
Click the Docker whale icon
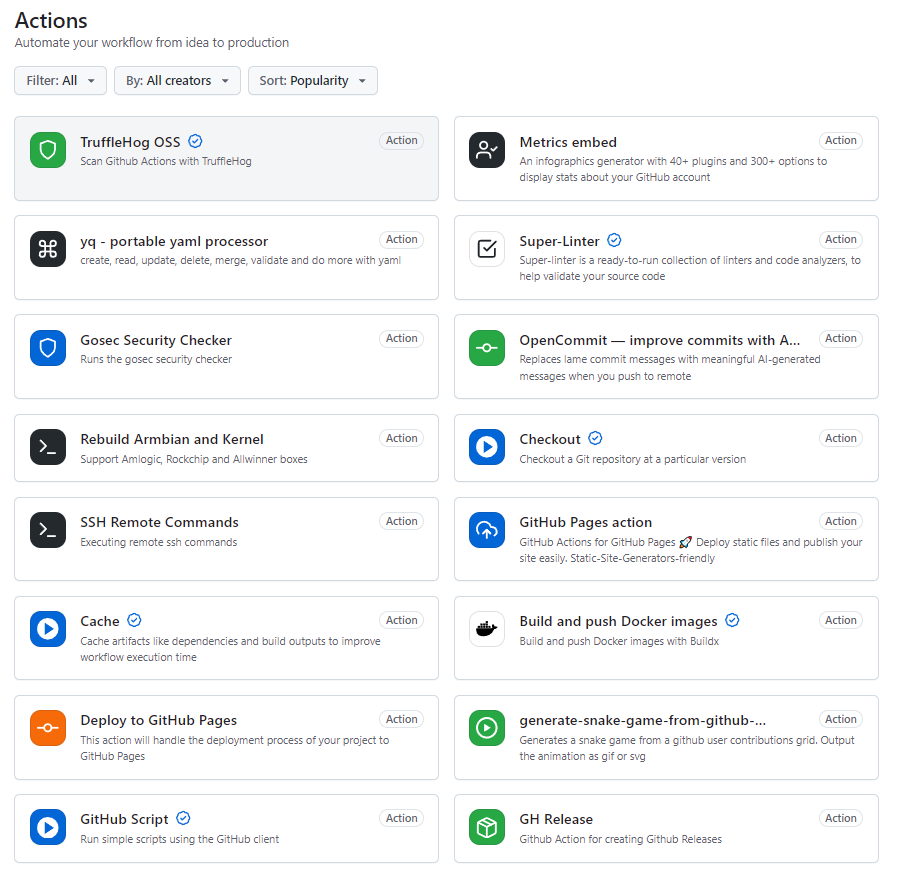(x=487, y=629)
